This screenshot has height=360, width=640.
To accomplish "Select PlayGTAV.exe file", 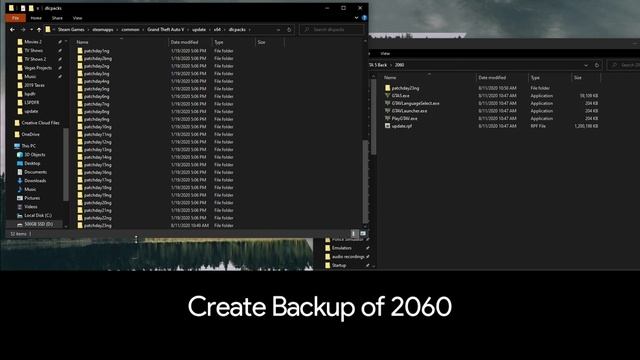I will [x=404, y=118].
